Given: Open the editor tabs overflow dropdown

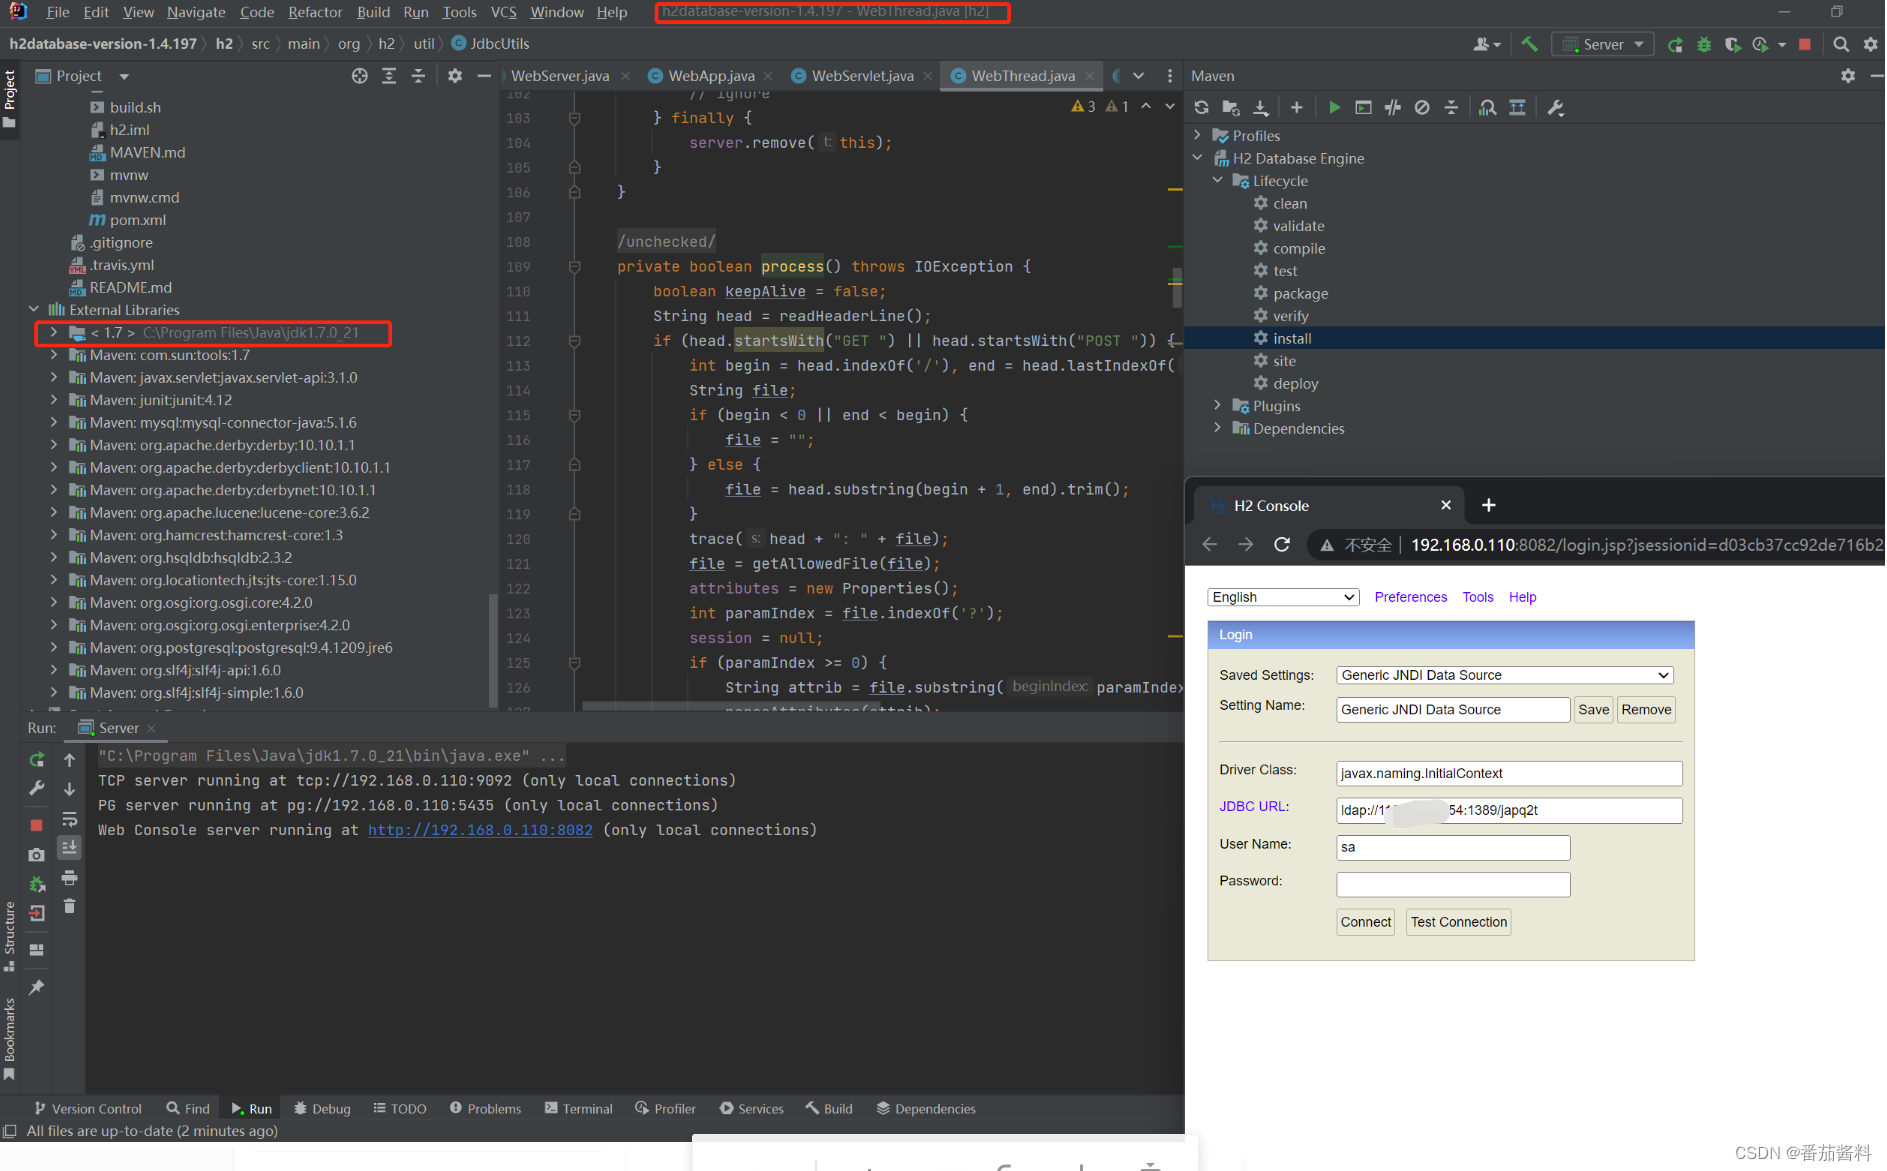Looking at the screenshot, I should (x=1138, y=76).
